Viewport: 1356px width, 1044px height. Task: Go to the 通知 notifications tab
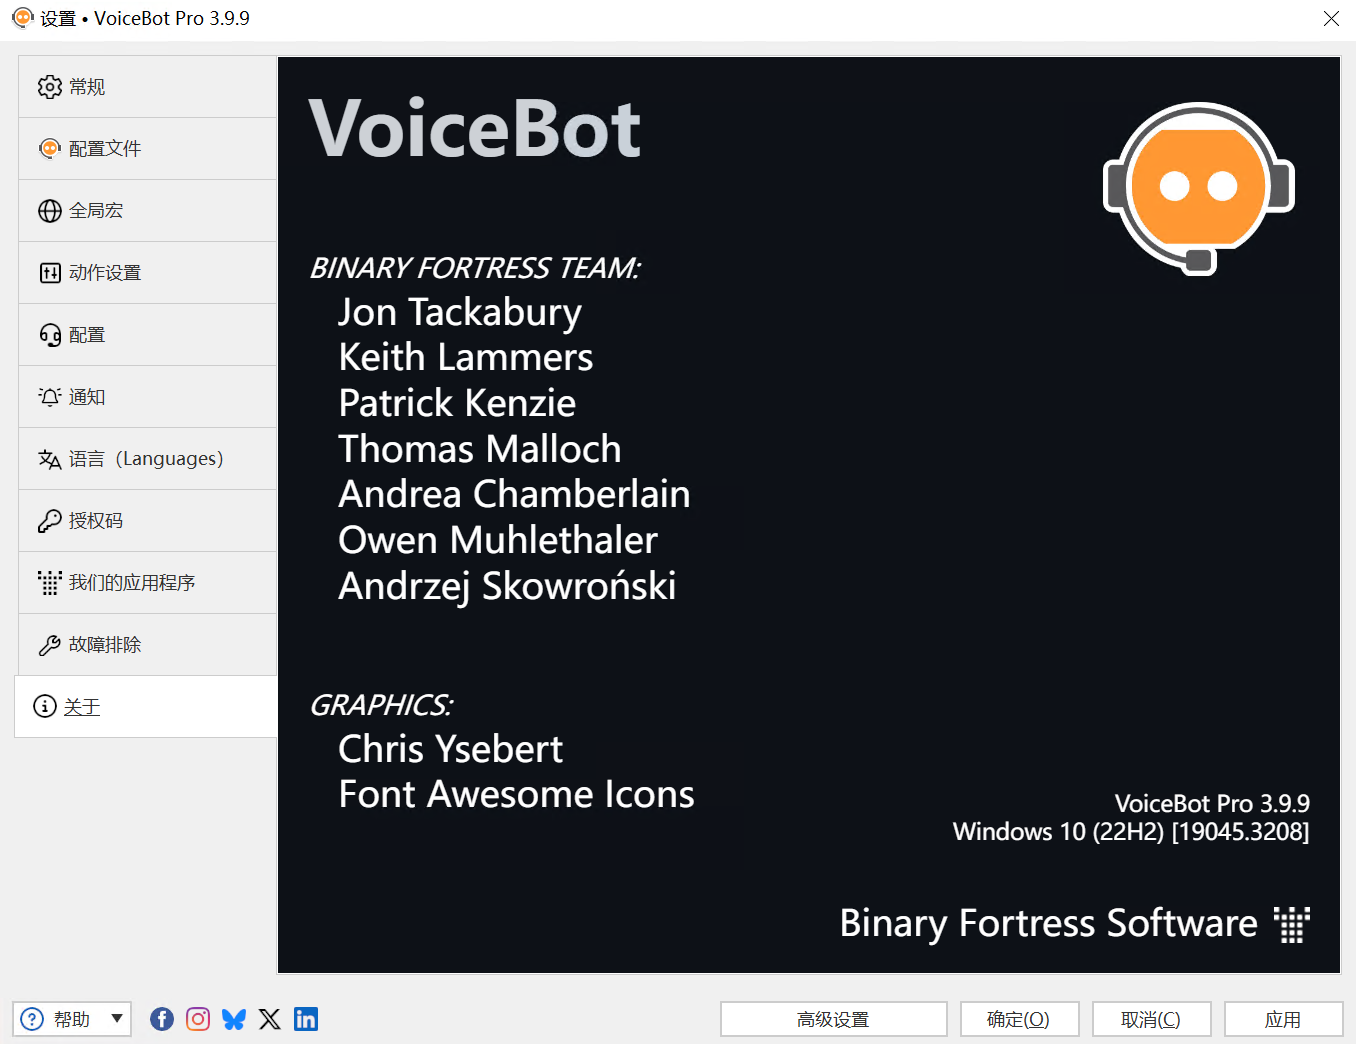click(148, 397)
